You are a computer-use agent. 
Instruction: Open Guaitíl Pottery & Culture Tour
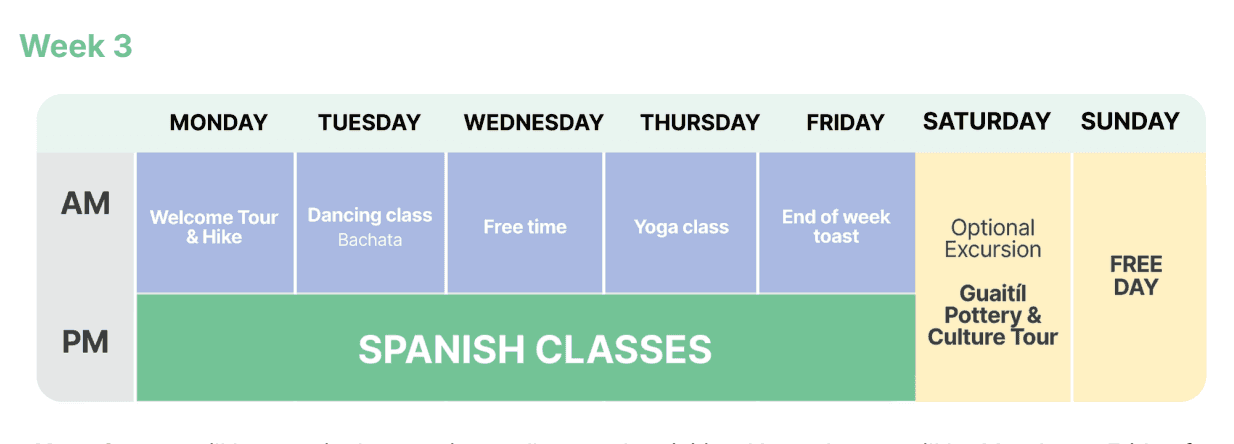993,315
